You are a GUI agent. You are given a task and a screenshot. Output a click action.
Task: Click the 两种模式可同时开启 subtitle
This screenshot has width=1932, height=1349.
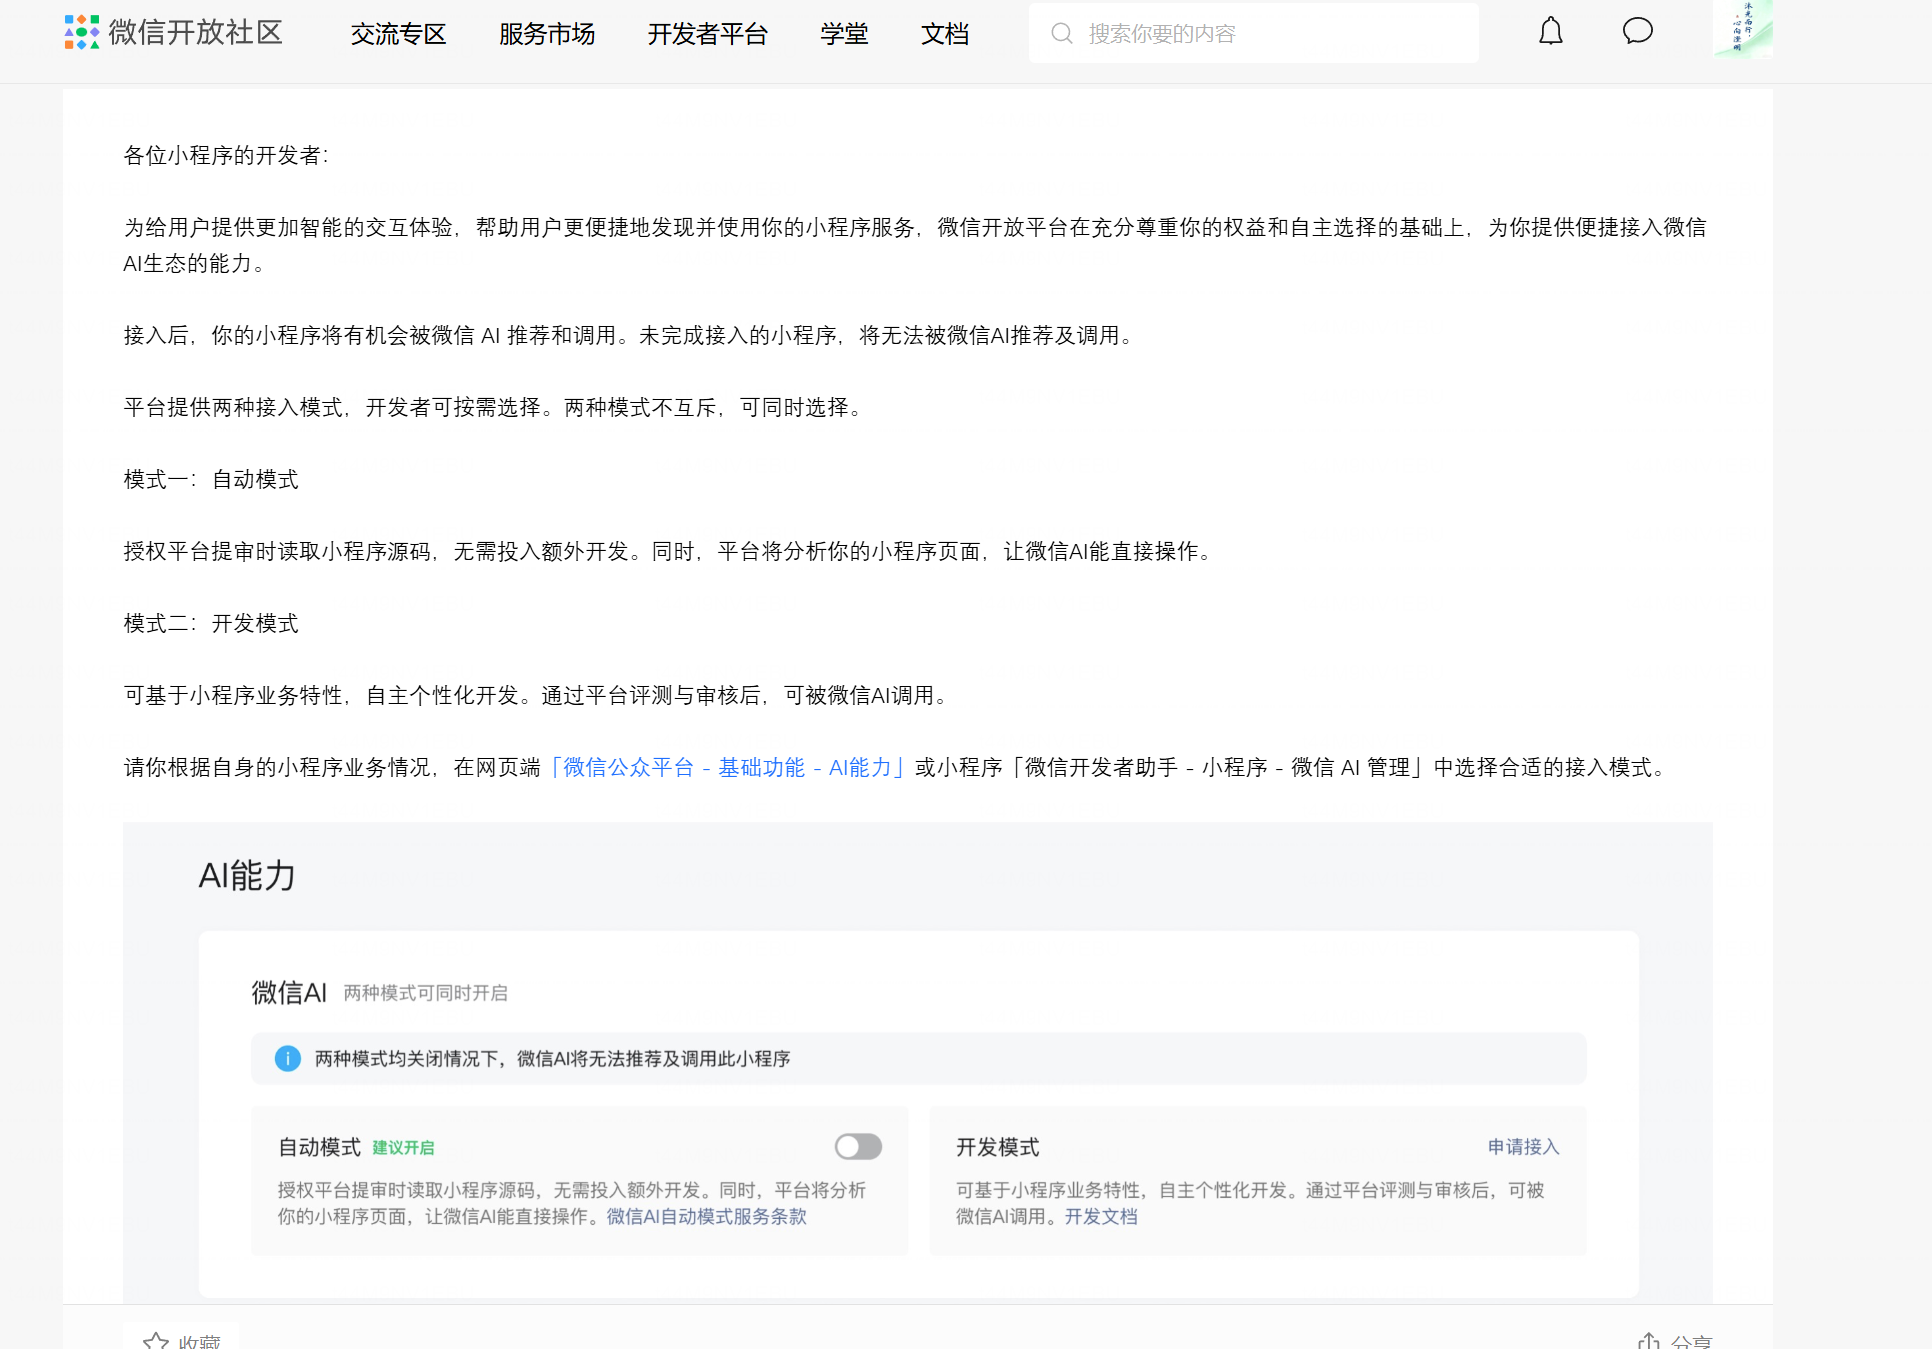(426, 993)
